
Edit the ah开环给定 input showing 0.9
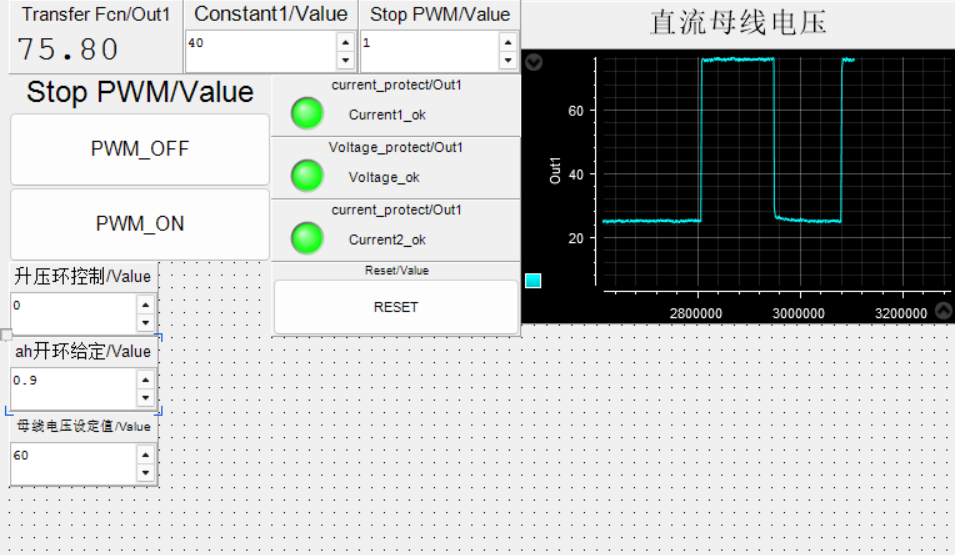pyautogui.click(x=74, y=389)
